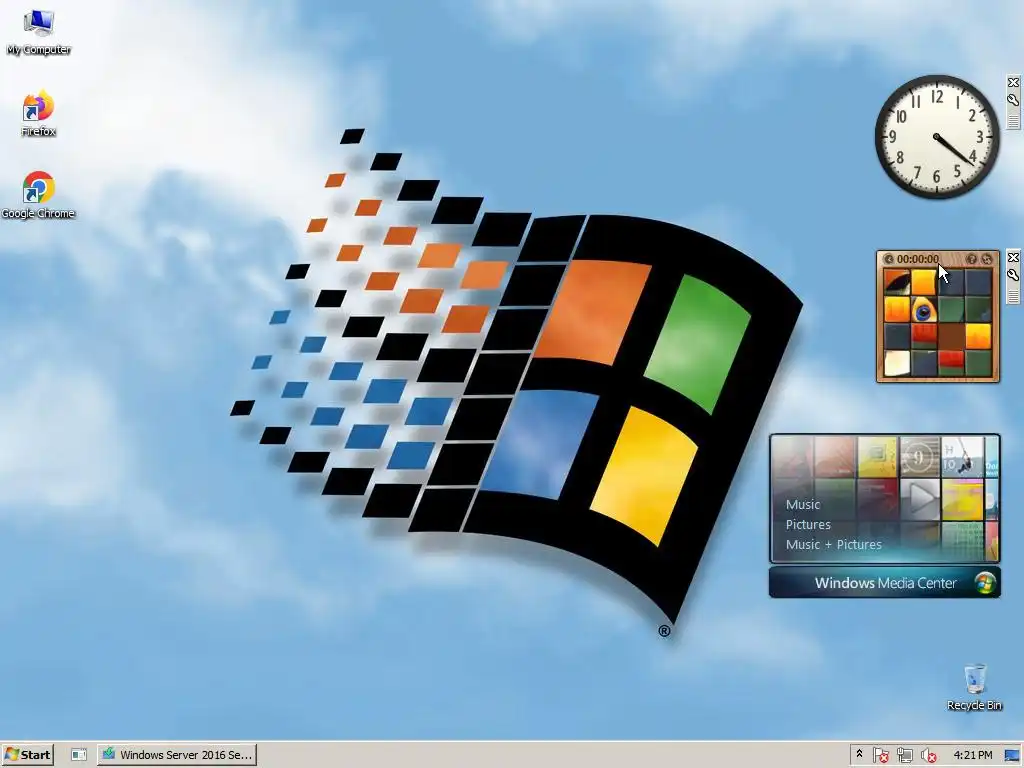Select the Google Chrome desktop shortcut

click(x=38, y=195)
